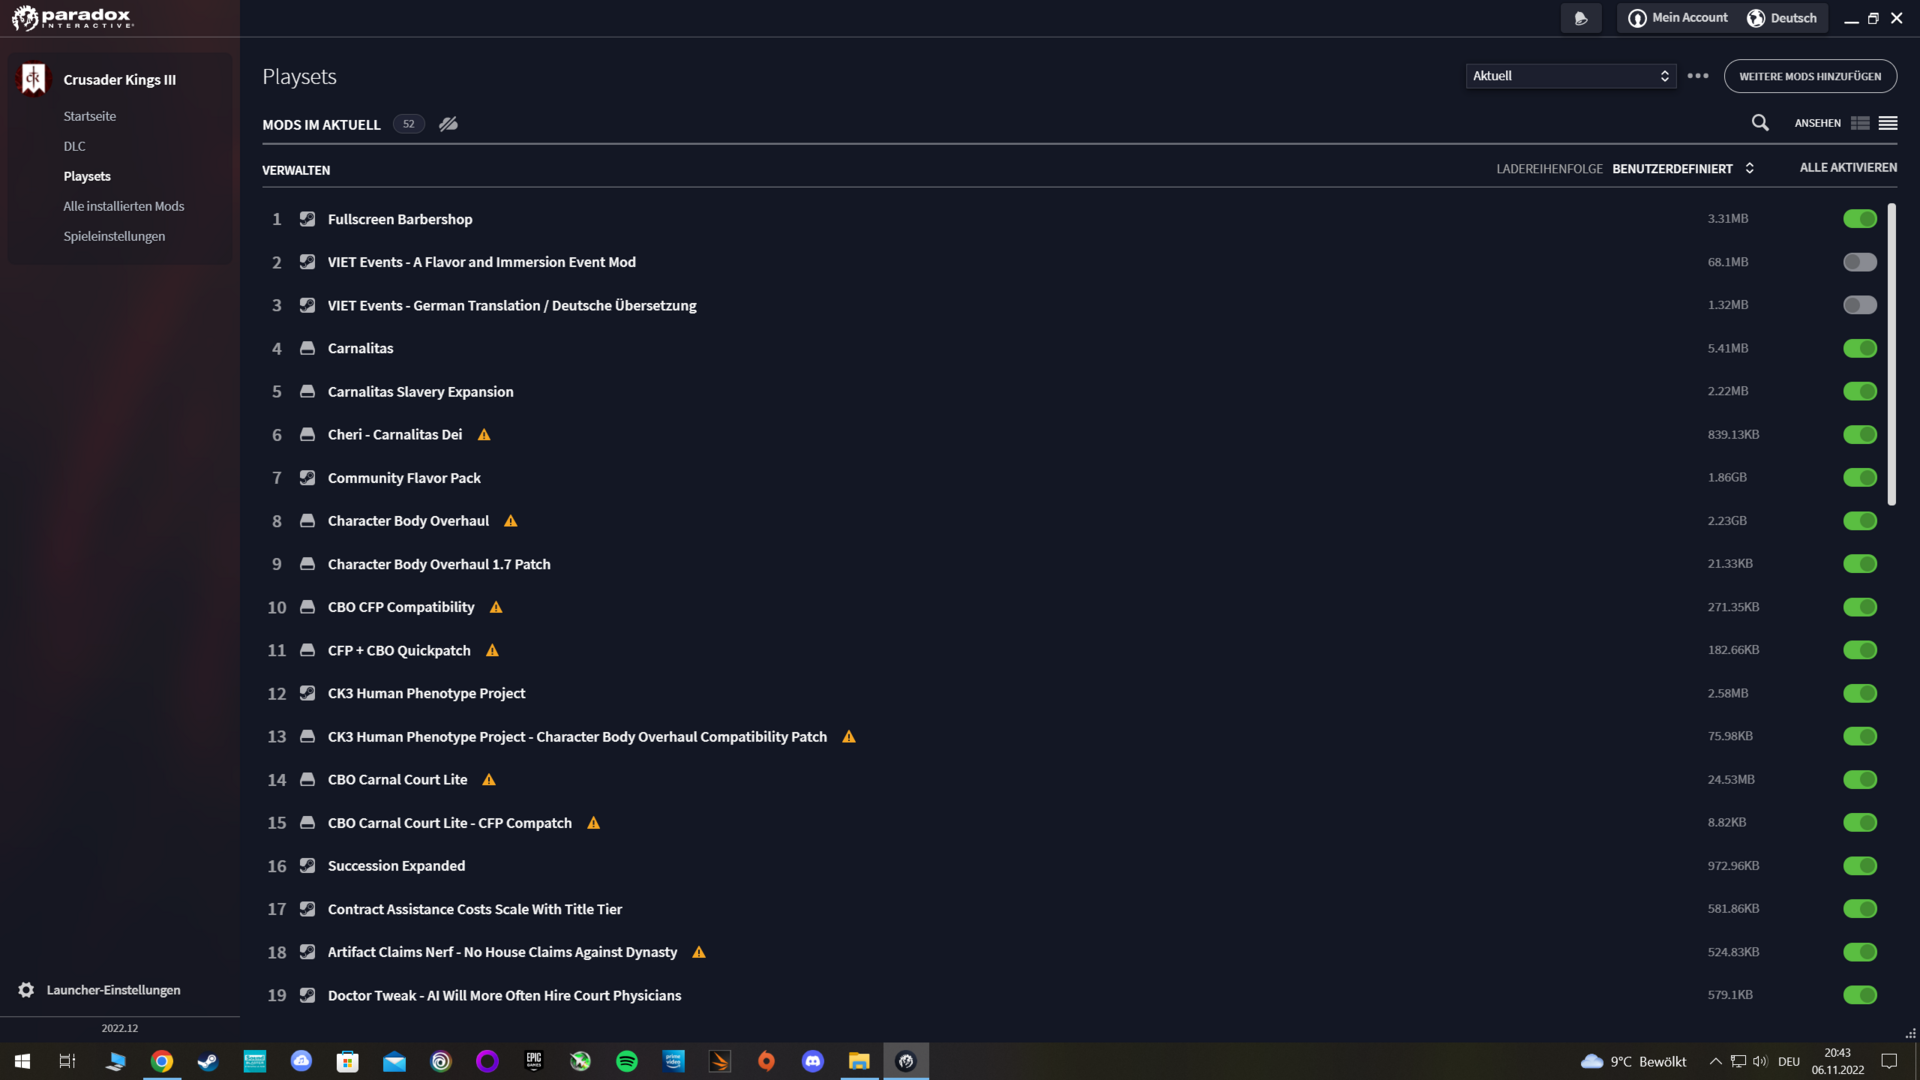Viewport: 1920px width, 1080px height.
Task: Select the Contract Assistance Costs mod row
Action: tap(1070, 909)
